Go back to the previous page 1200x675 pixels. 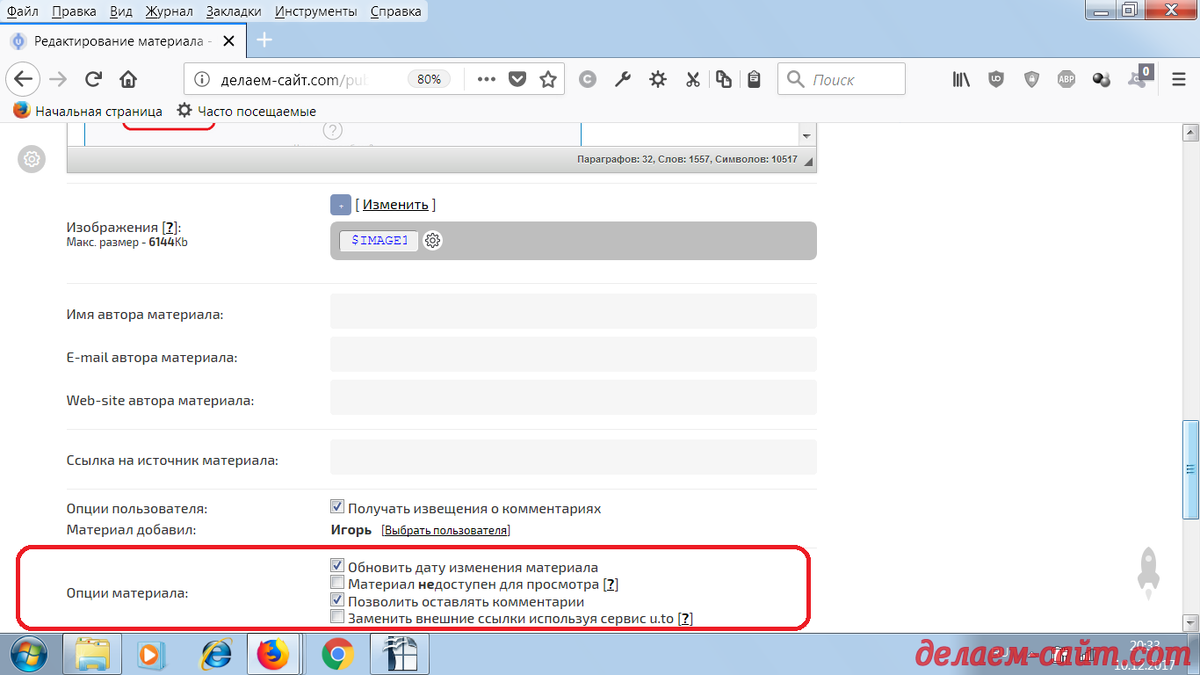tap(25, 79)
